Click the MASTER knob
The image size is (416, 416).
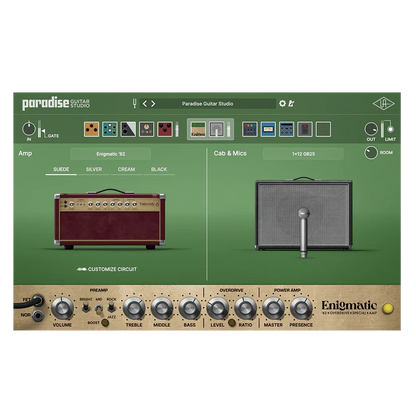click(x=273, y=308)
